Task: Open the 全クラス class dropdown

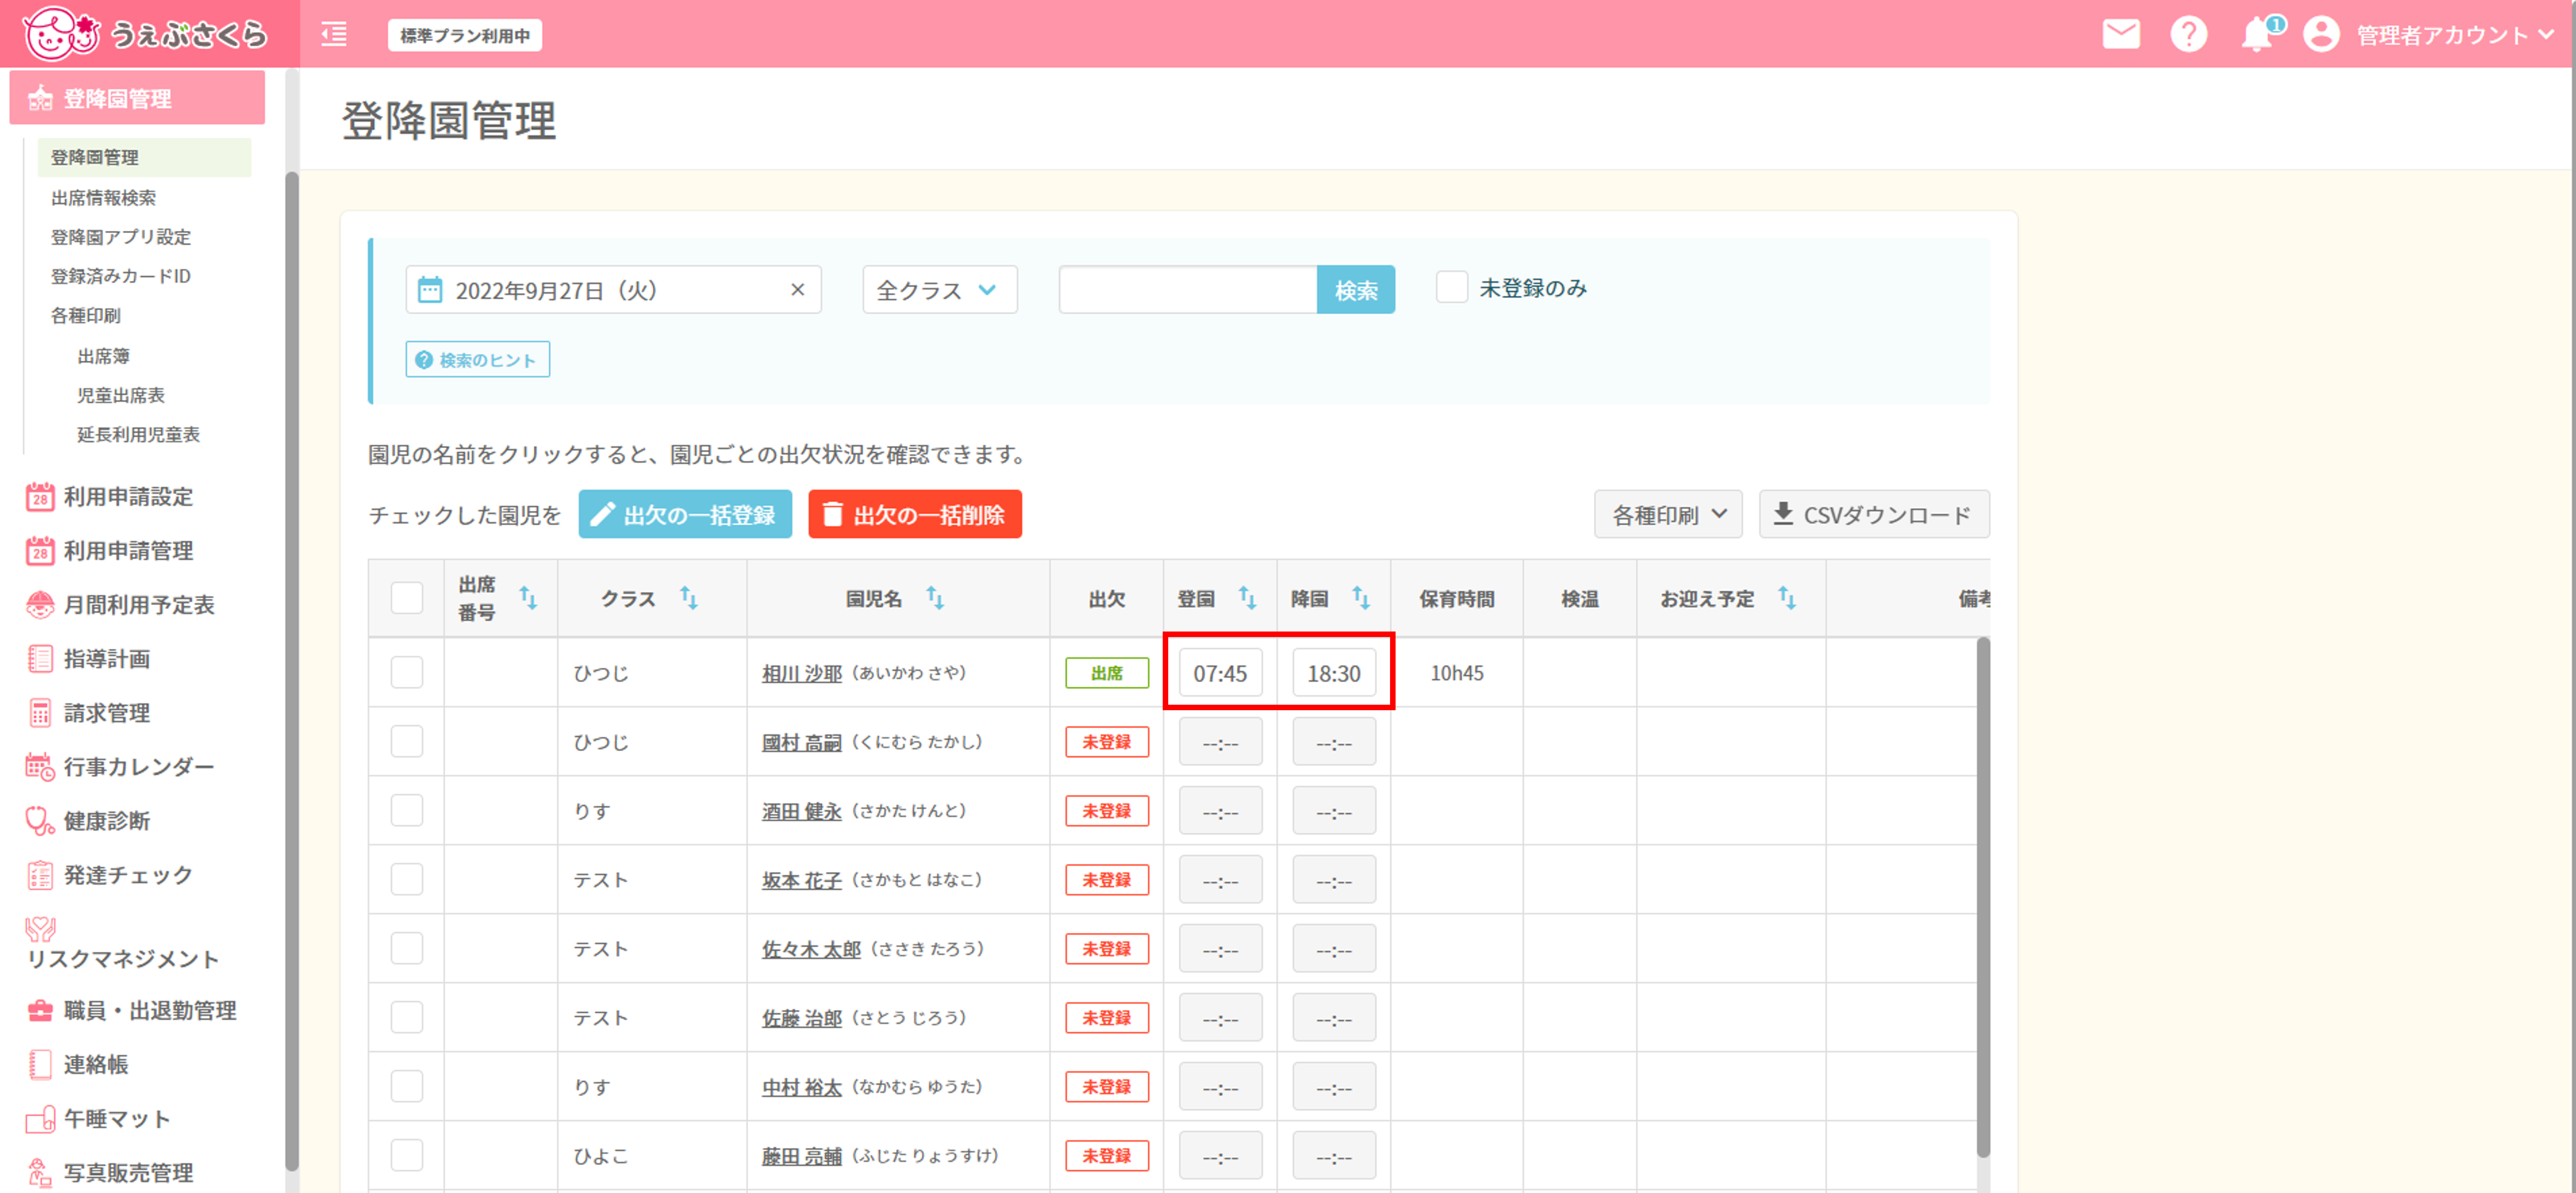Action: coord(940,290)
